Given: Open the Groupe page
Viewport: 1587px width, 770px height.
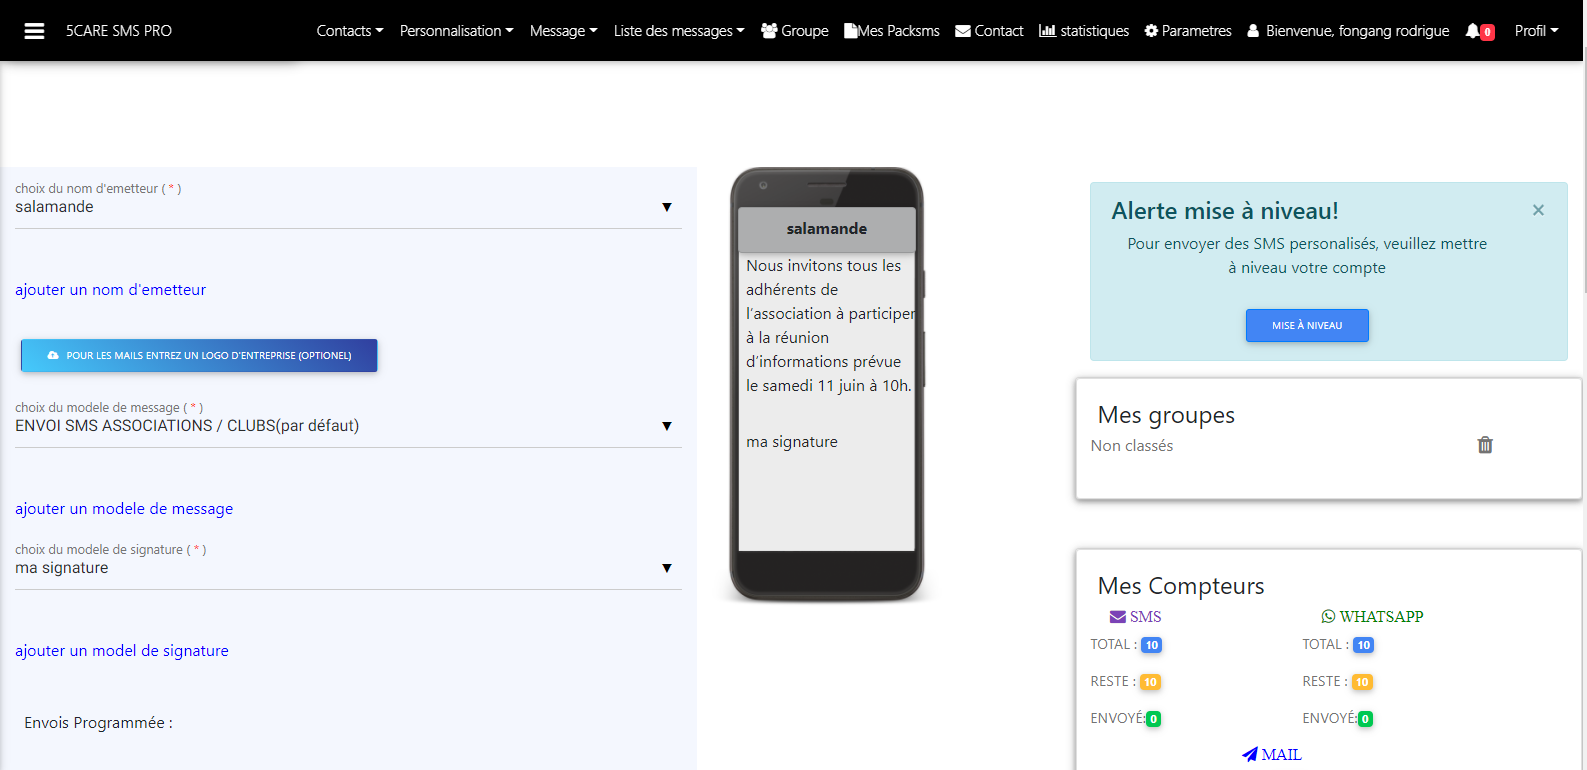Looking at the screenshot, I should point(795,31).
